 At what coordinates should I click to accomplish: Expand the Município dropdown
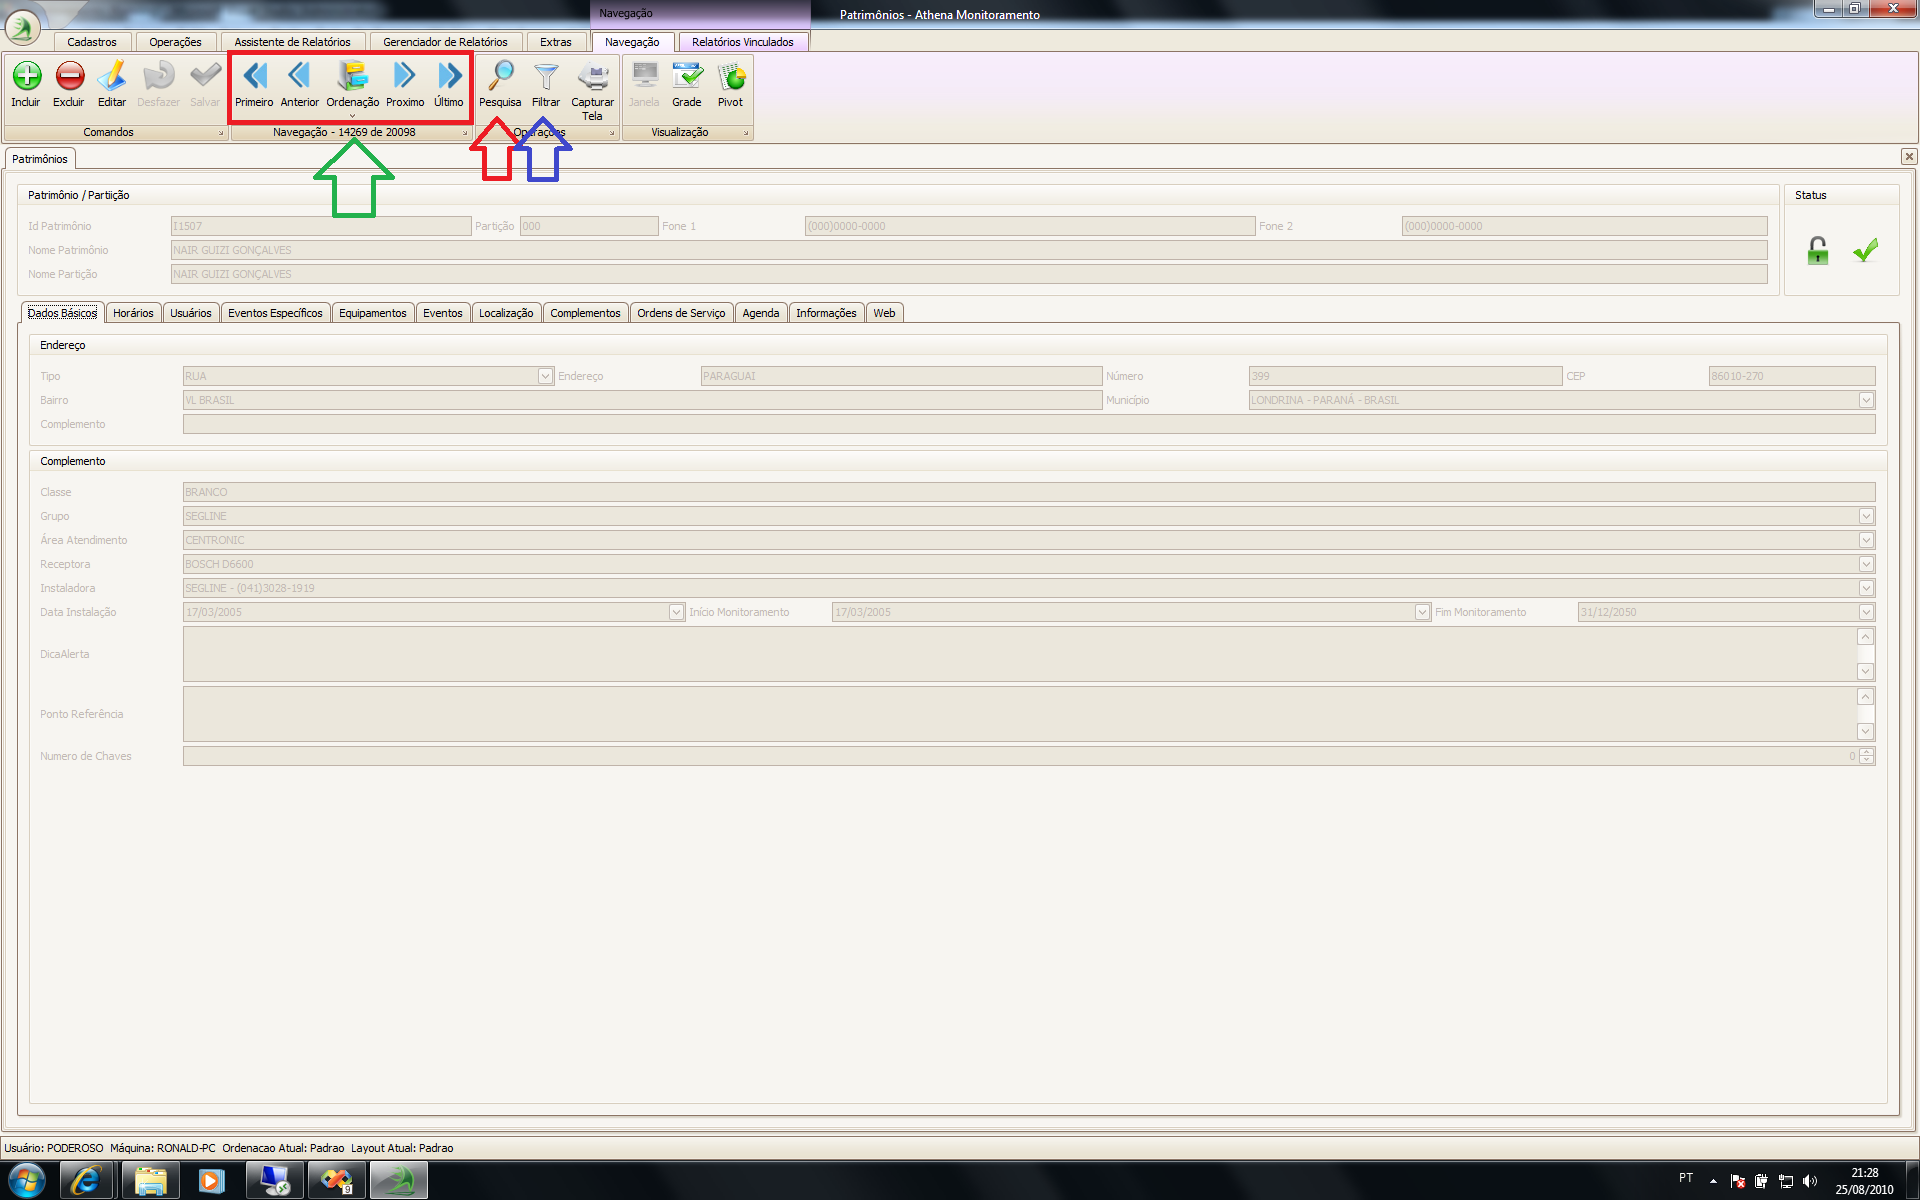tap(1866, 400)
